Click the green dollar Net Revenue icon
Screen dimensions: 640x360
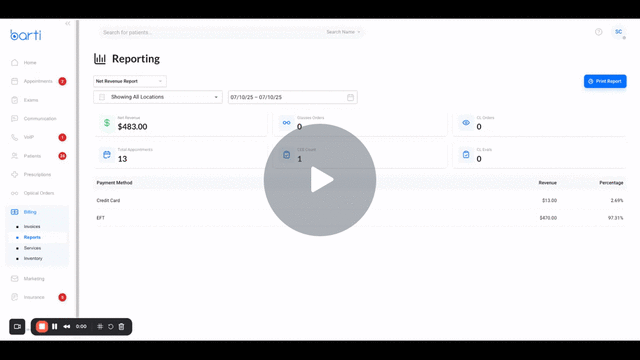click(107, 123)
